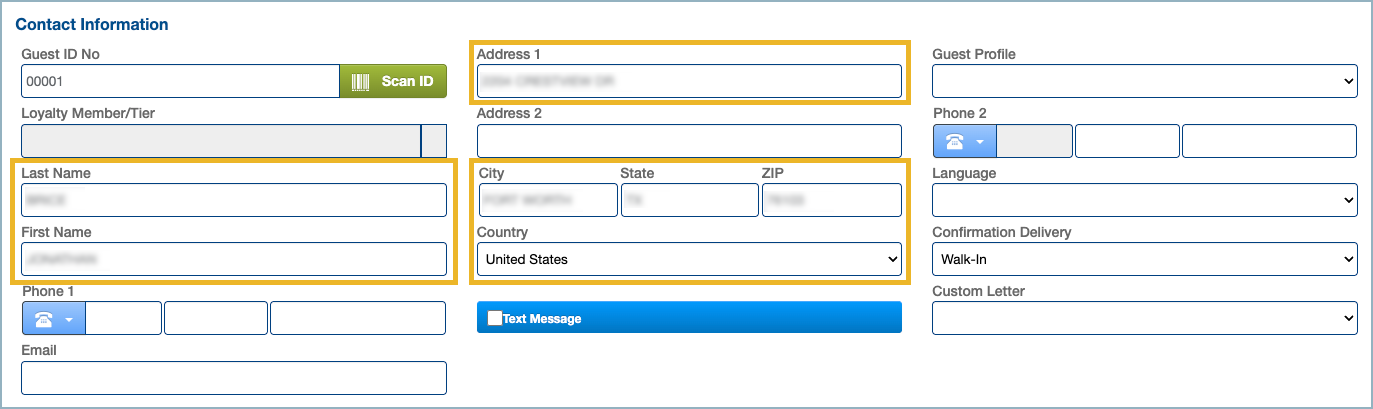1373x409 pixels.
Task: Click the Scan ID barcode button
Action: pos(393,81)
